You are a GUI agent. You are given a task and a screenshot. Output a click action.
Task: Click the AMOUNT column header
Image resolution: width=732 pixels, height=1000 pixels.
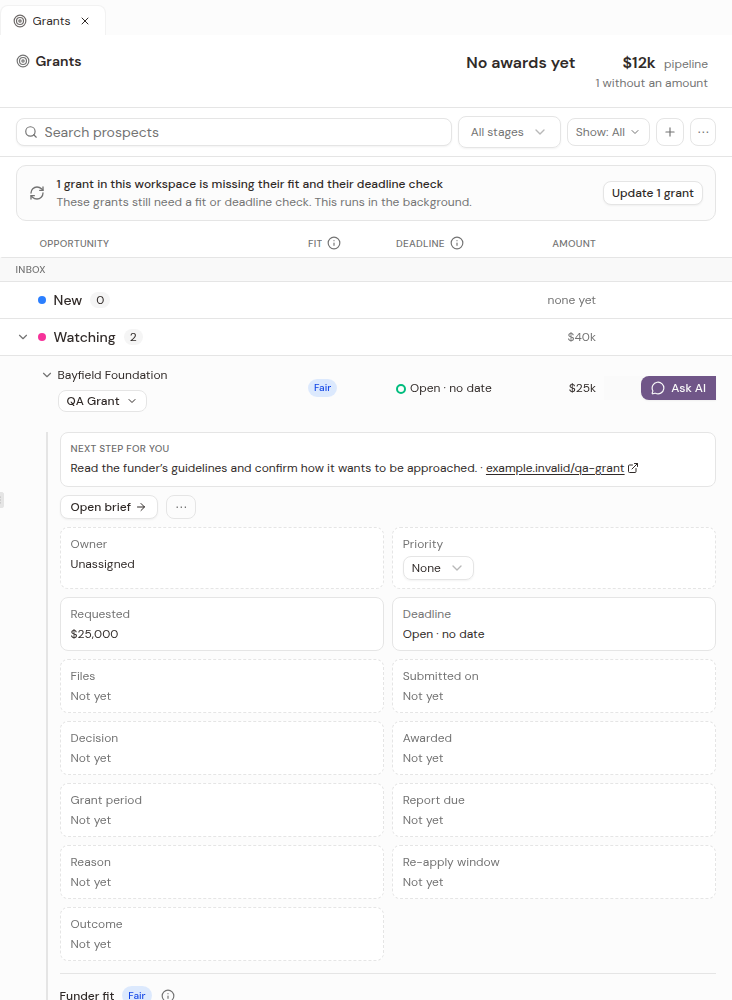click(x=574, y=244)
